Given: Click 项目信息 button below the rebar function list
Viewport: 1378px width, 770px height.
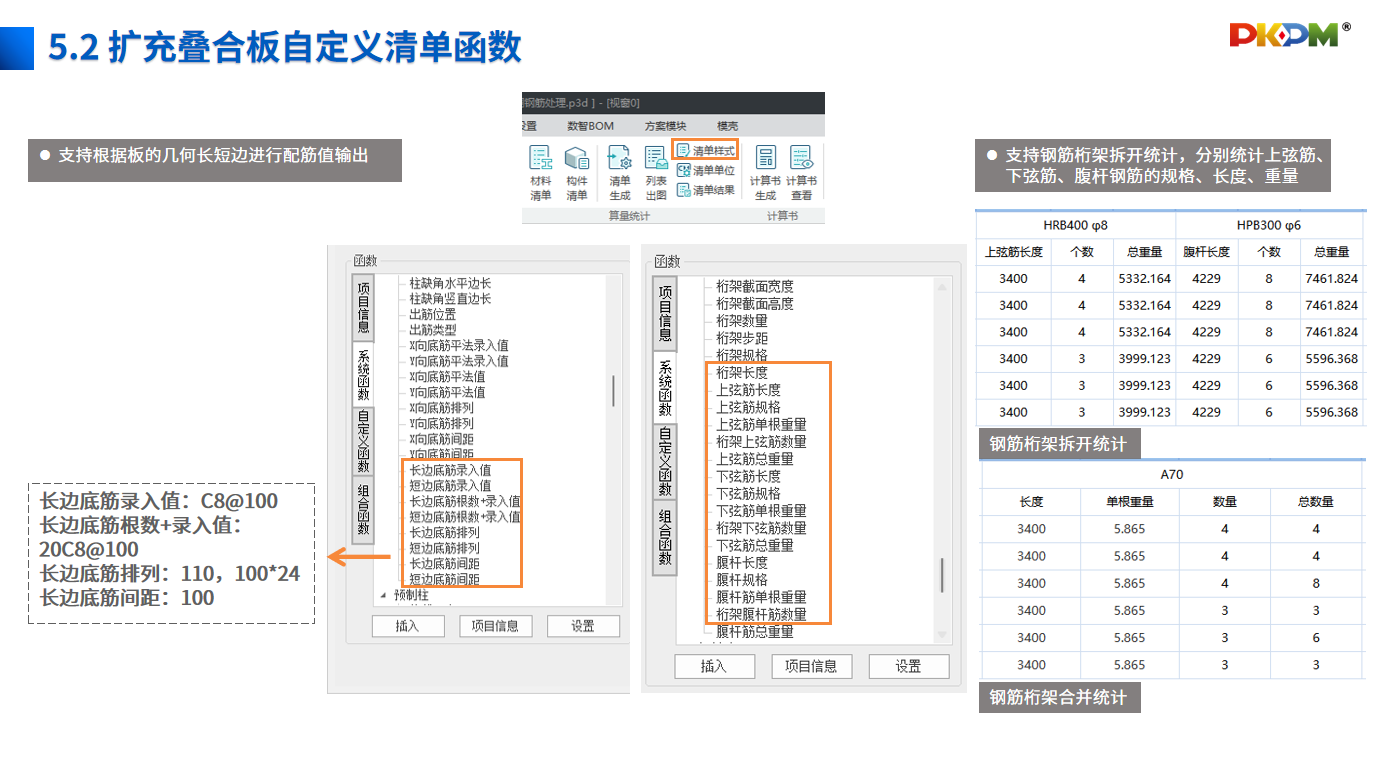Looking at the screenshot, I should (496, 626).
